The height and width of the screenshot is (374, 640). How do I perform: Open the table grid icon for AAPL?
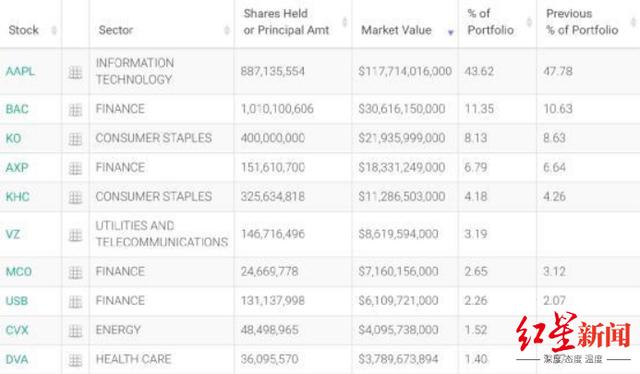(75, 73)
